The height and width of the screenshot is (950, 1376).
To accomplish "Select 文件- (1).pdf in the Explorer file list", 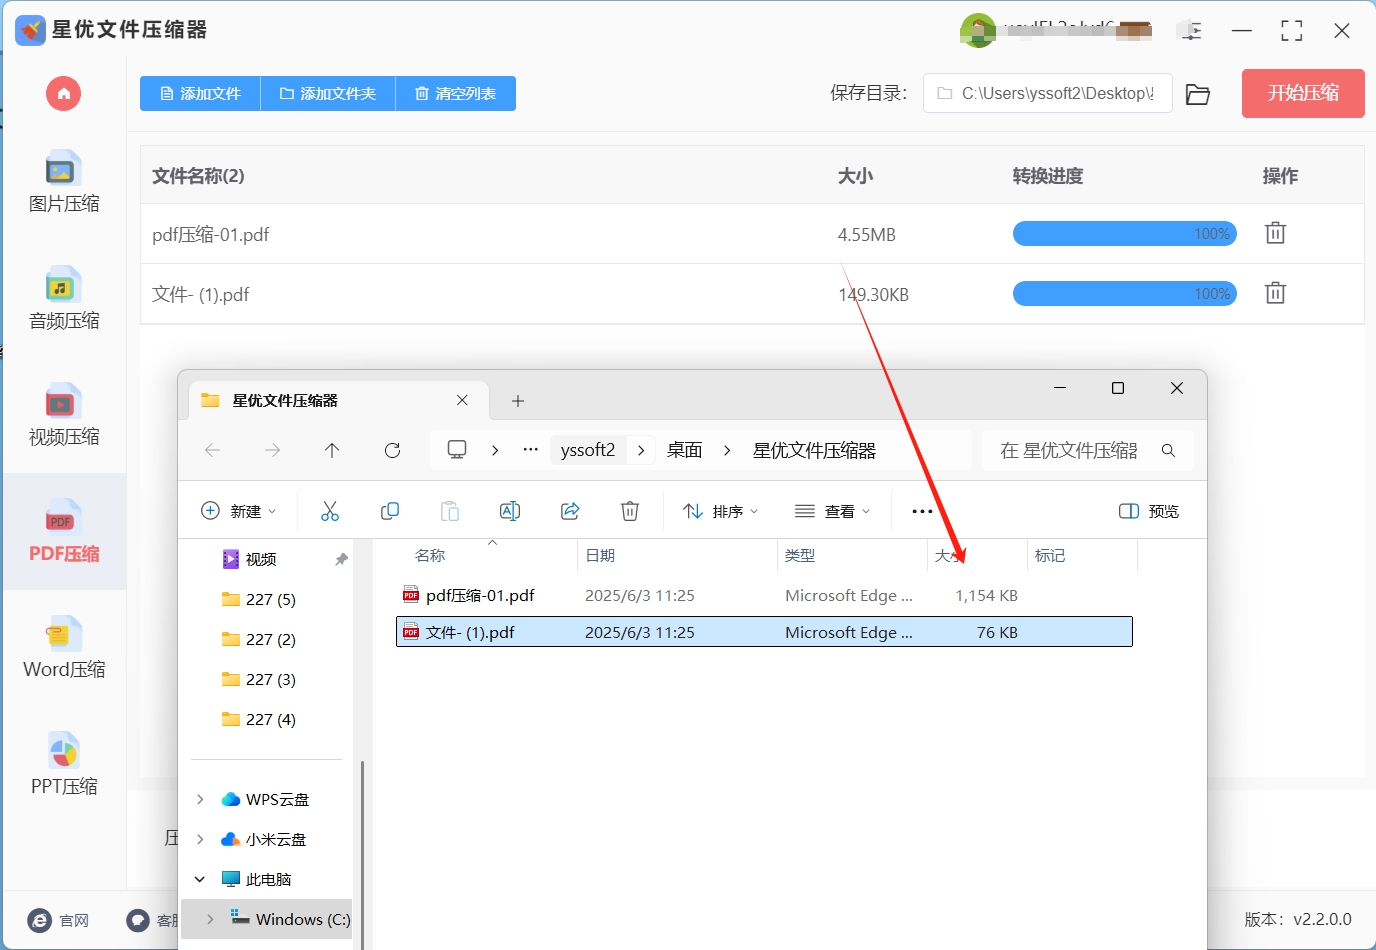I will pyautogui.click(x=764, y=632).
